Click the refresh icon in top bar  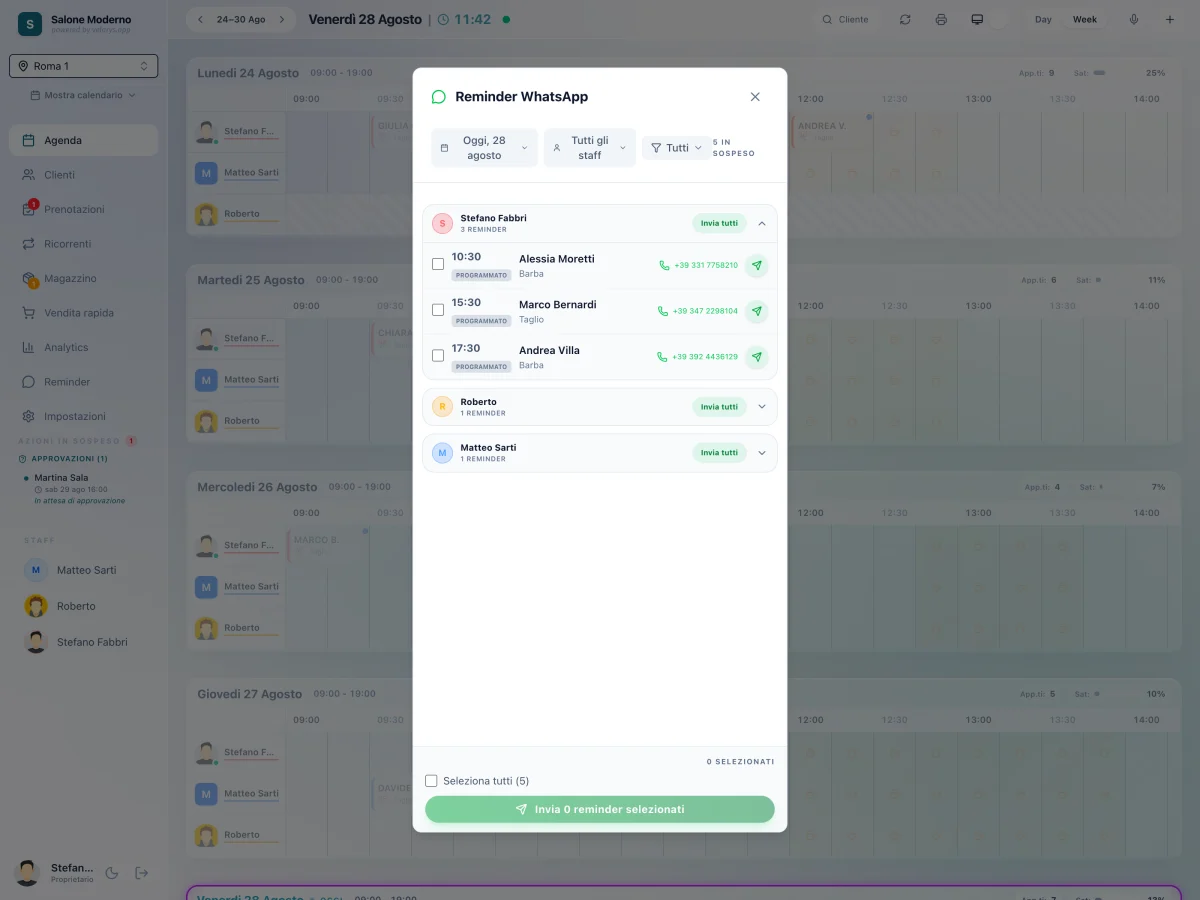pos(905,19)
